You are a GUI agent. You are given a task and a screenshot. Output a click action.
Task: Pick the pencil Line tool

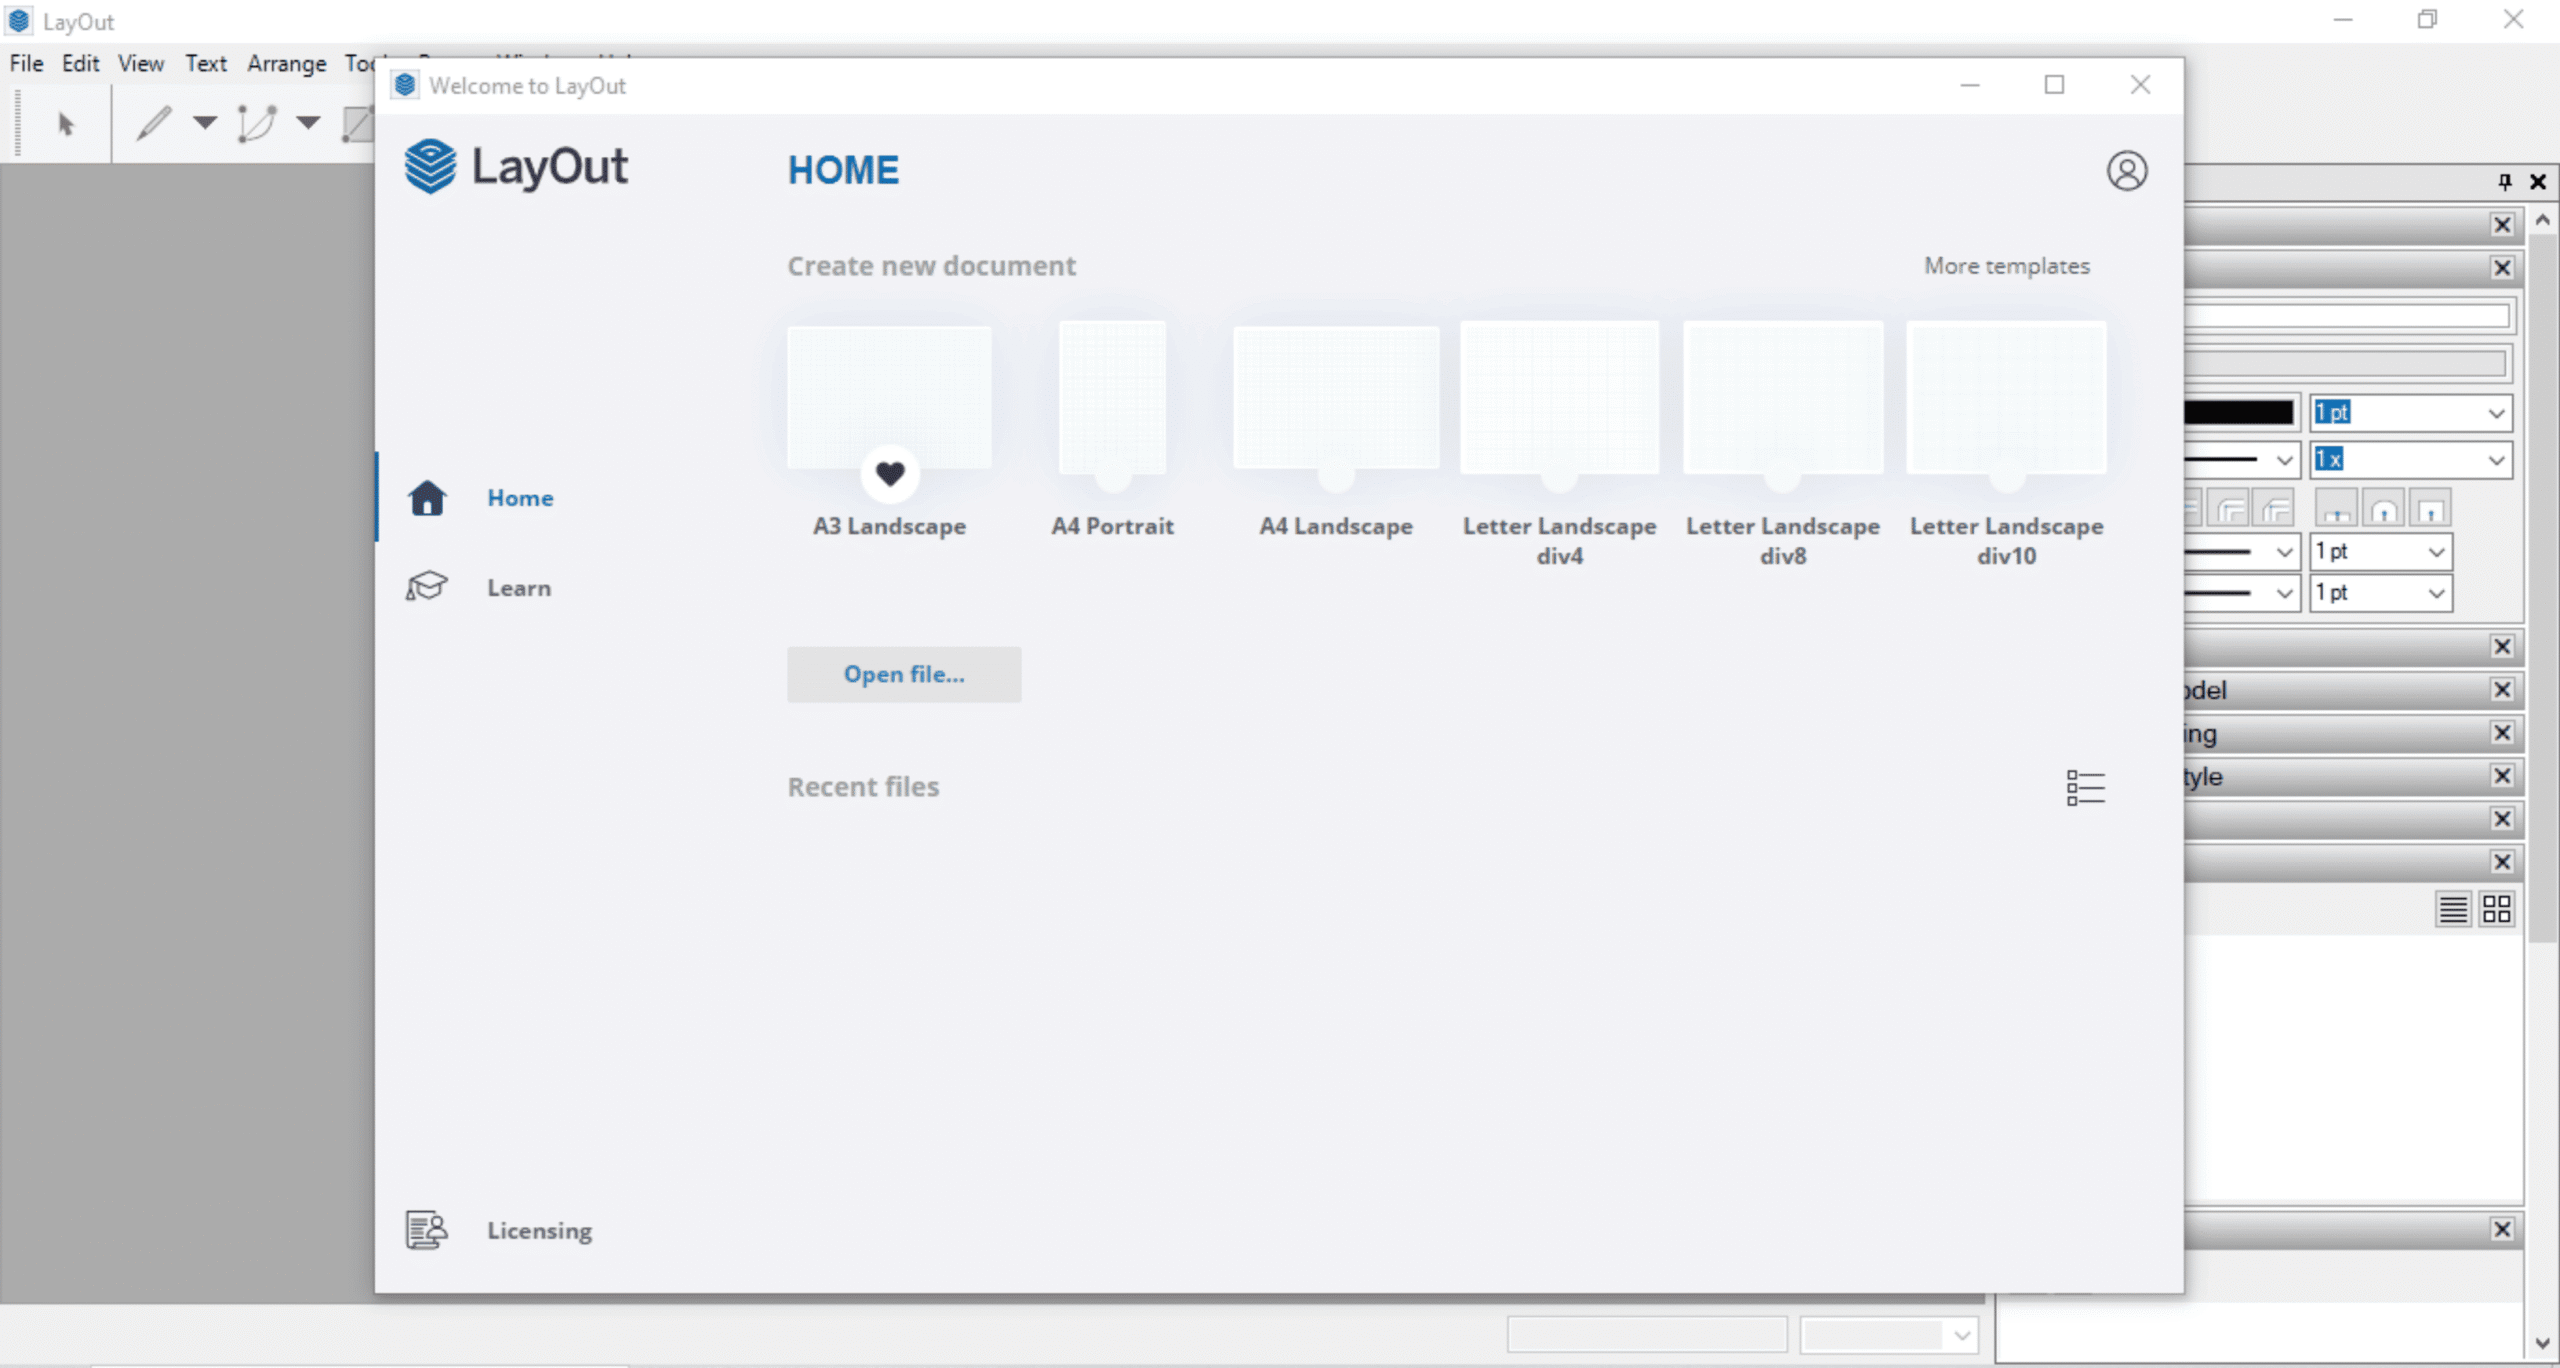point(154,123)
